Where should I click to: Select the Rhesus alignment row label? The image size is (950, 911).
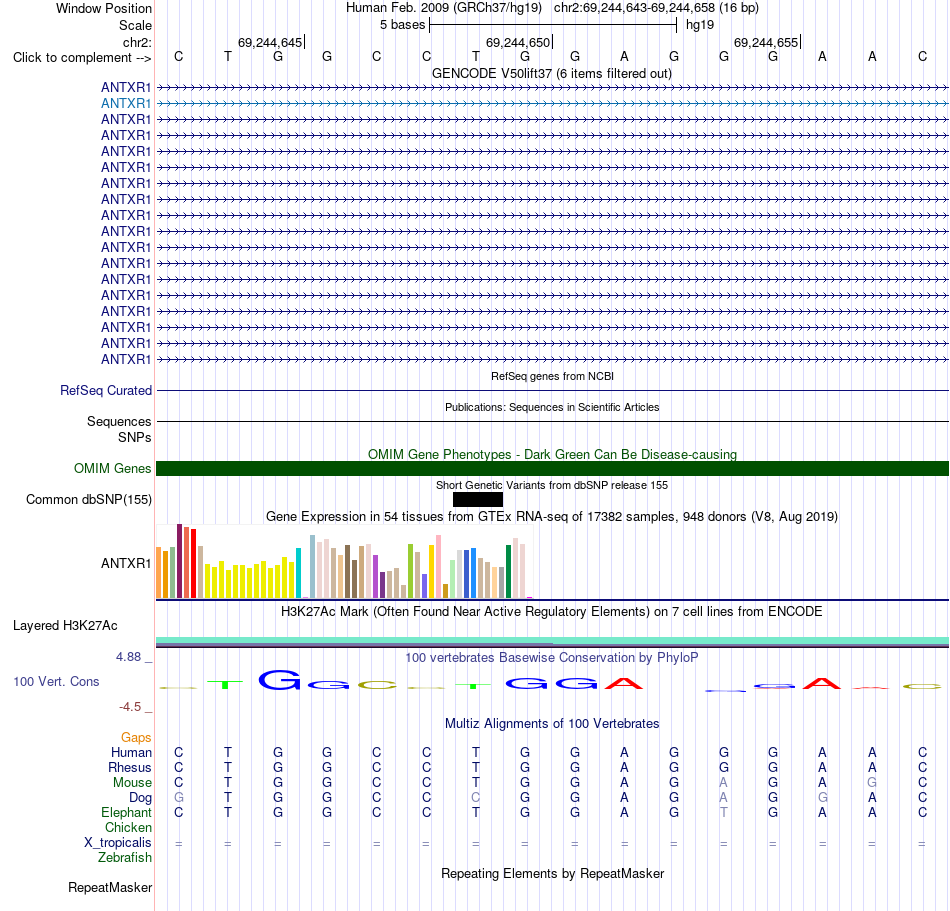[x=130, y=767]
